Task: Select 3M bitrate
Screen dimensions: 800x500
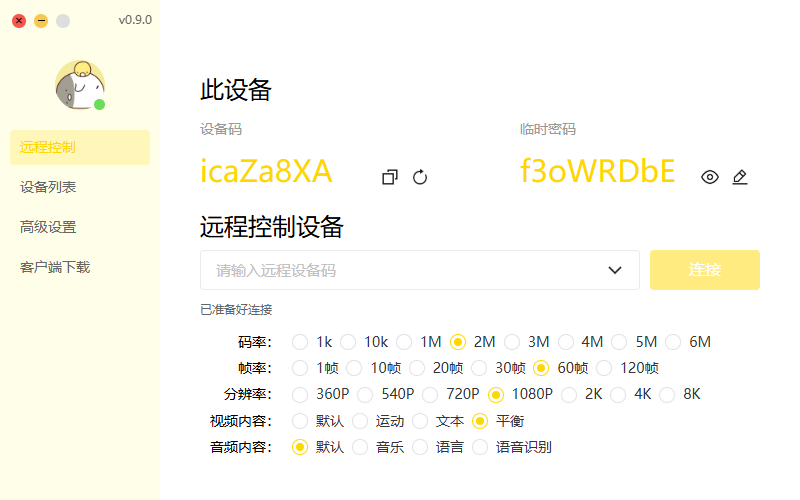Action: [x=512, y=342]
